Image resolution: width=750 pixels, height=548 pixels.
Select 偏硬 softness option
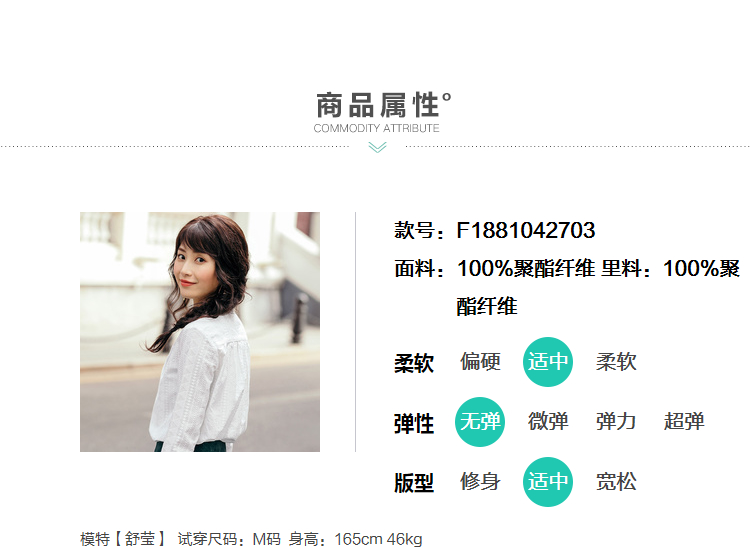point(480,362)
